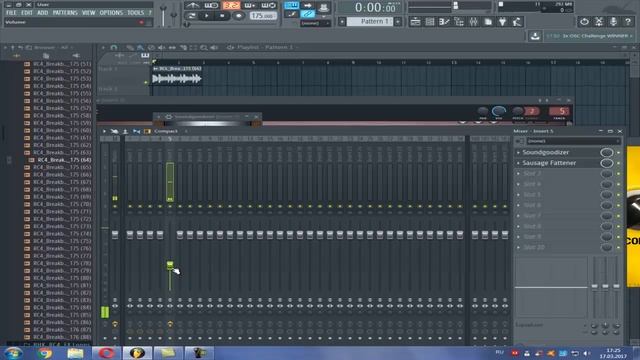This screenshot has width=640, height=360.
Task: Open Chrome from the taskbar
Action: (45, 353)
